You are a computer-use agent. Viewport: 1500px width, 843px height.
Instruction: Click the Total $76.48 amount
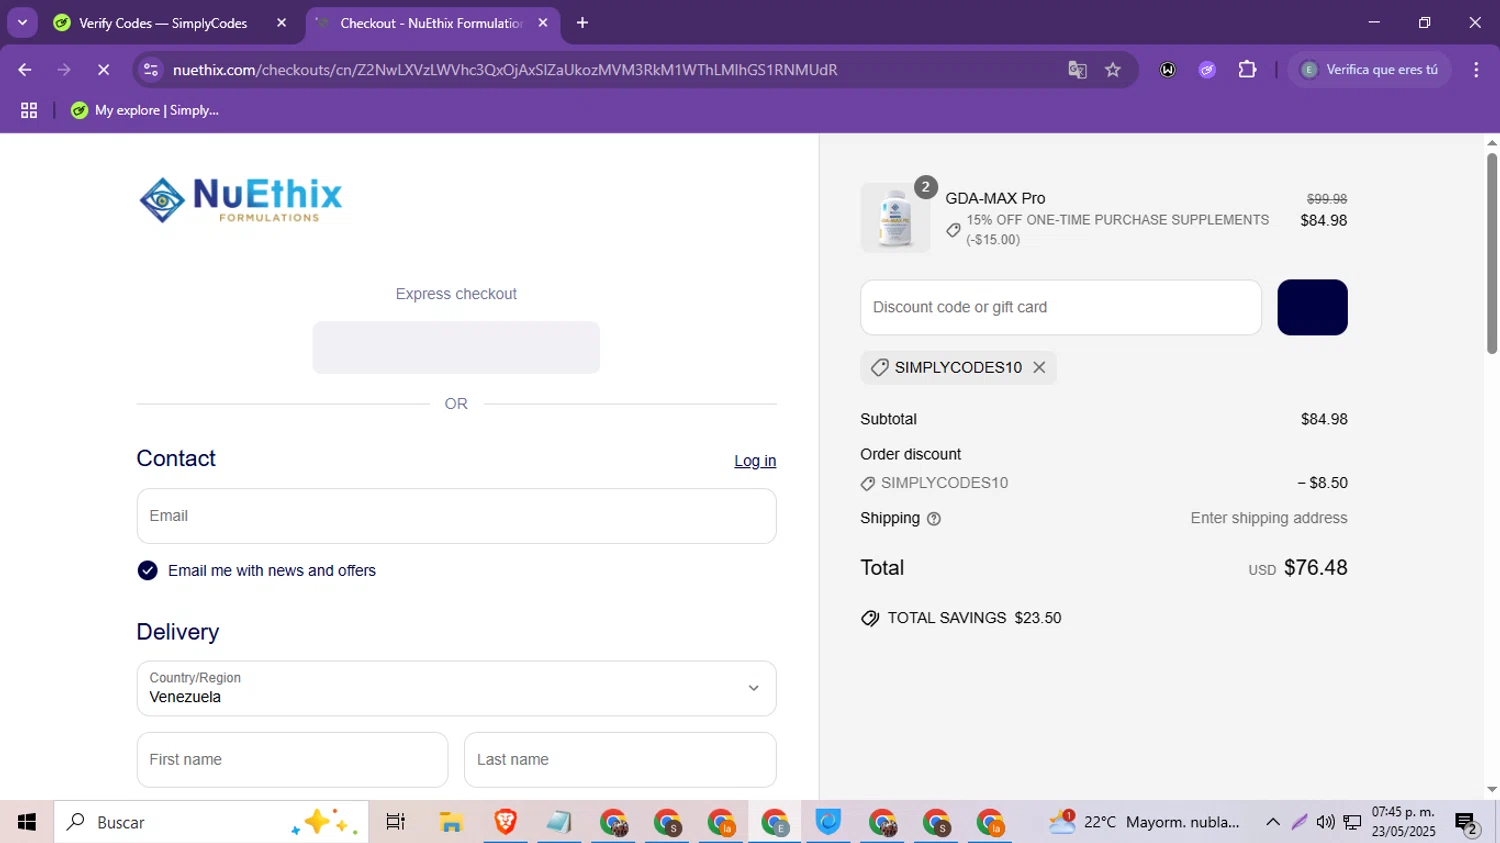(1315, 568)
